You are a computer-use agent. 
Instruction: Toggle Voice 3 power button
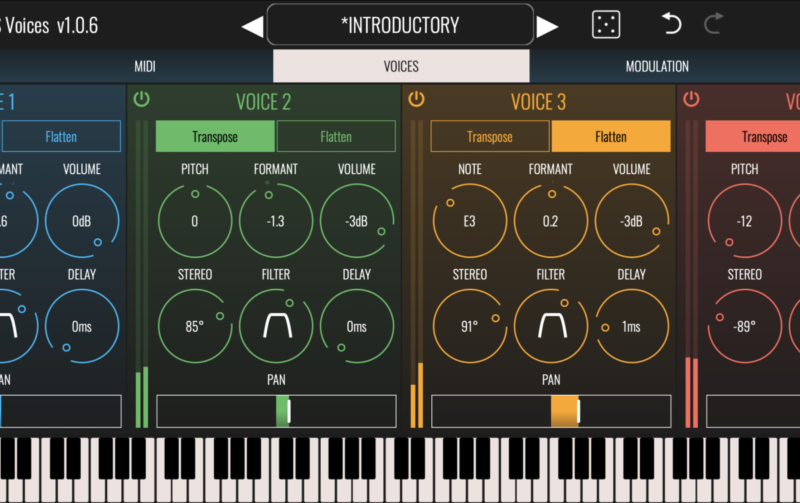(x=416, y=99)
